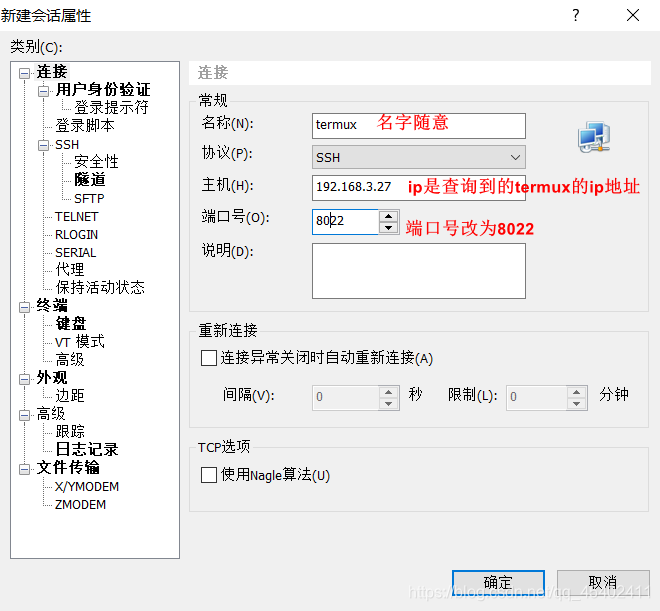Select 安全性 tree item

point(96,162)
